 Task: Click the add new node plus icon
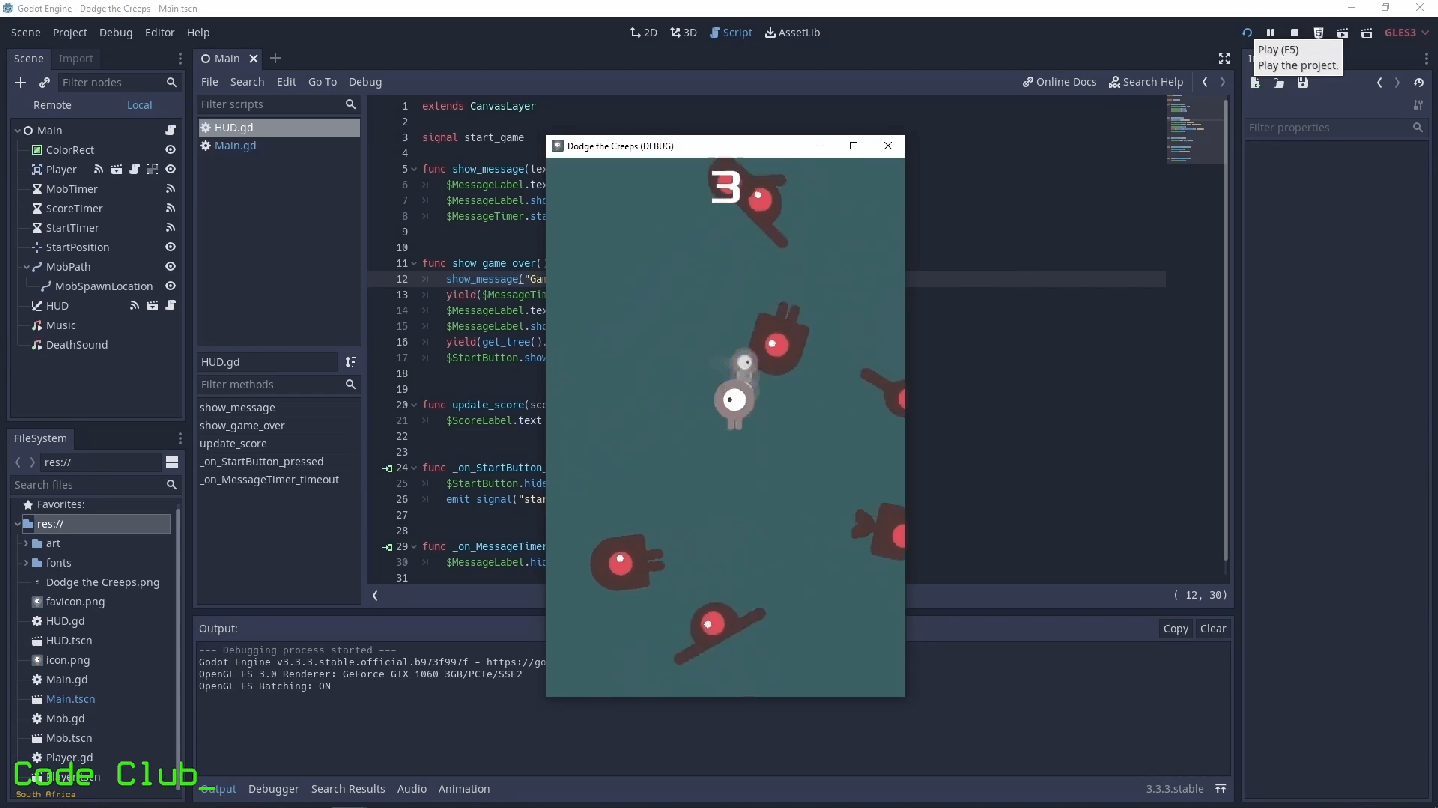pyautogui.click(x=20, y=82)
